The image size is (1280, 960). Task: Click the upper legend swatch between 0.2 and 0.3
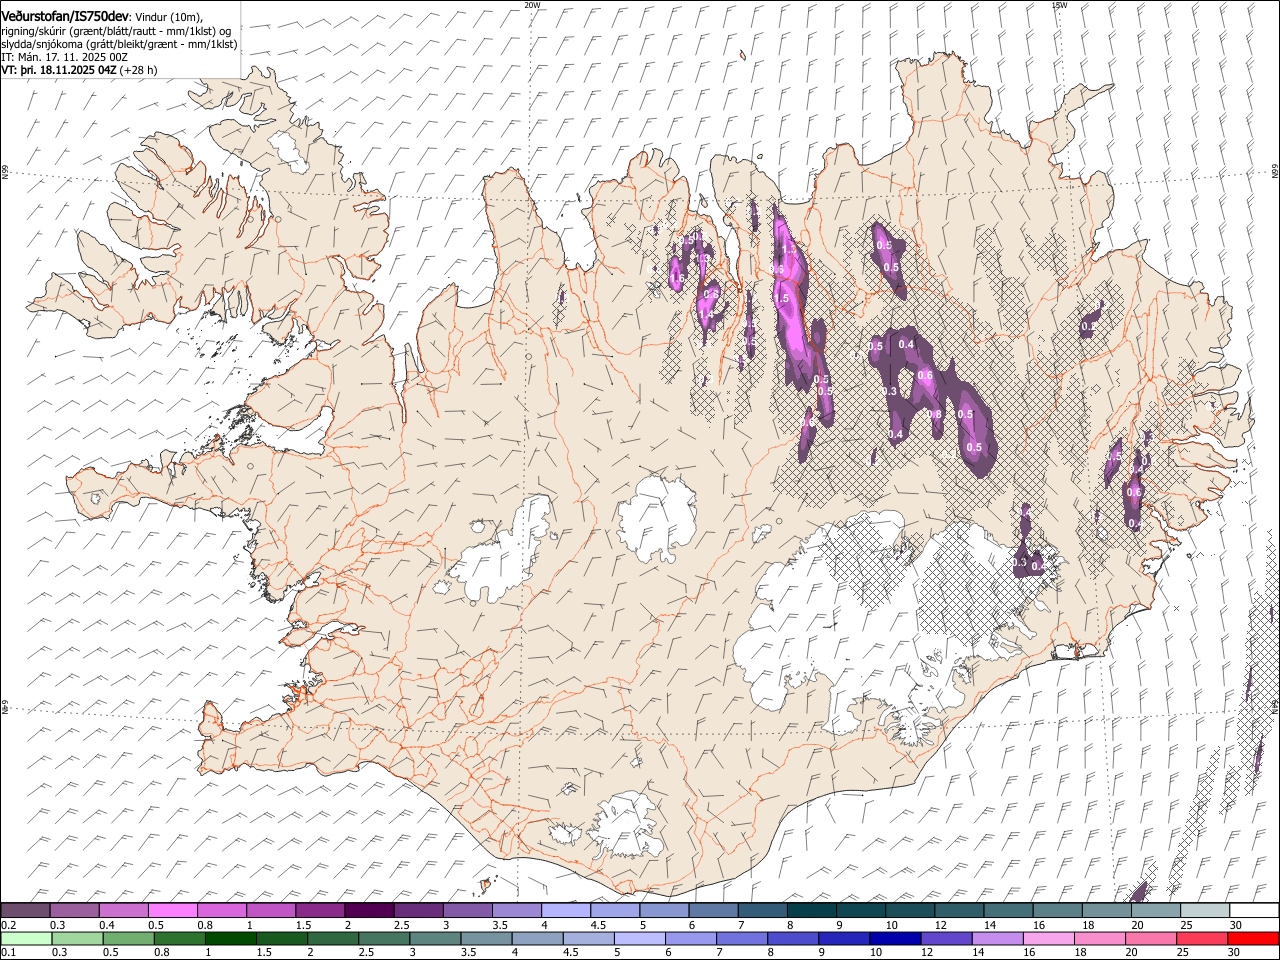click(x=25, y=910)
